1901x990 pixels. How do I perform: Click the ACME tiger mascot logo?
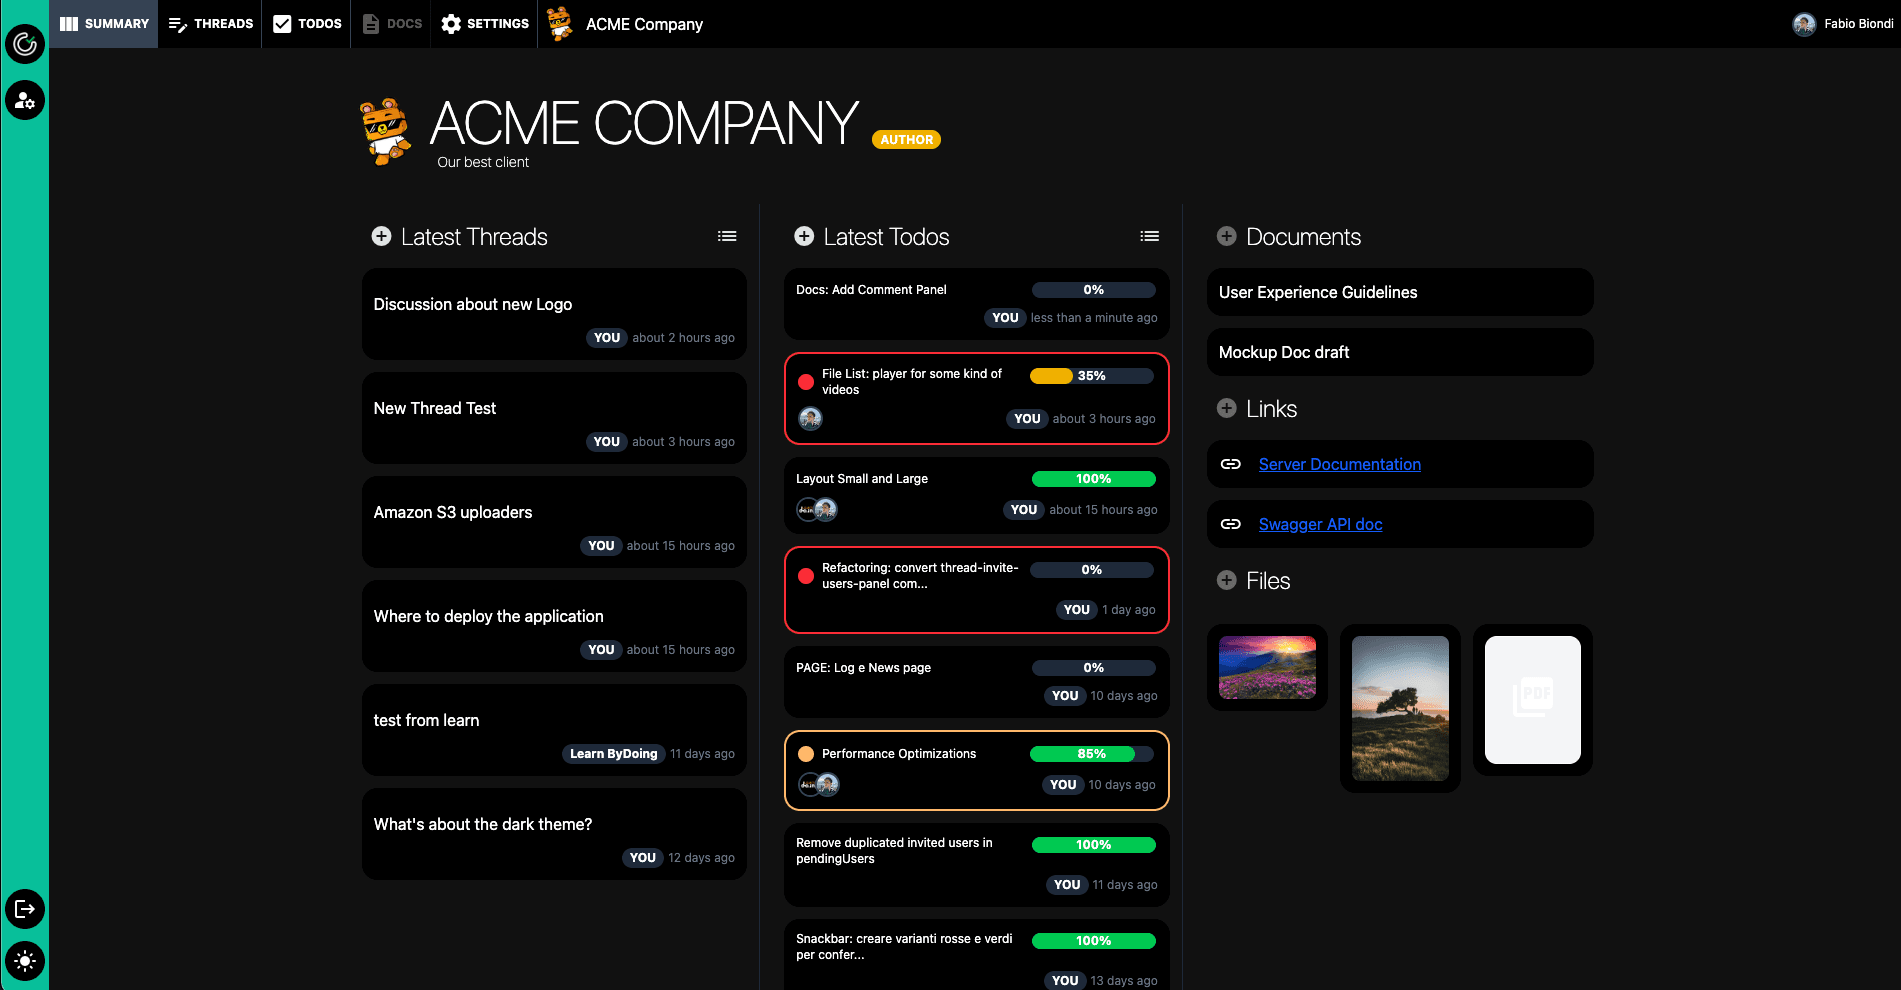point(386,131)
